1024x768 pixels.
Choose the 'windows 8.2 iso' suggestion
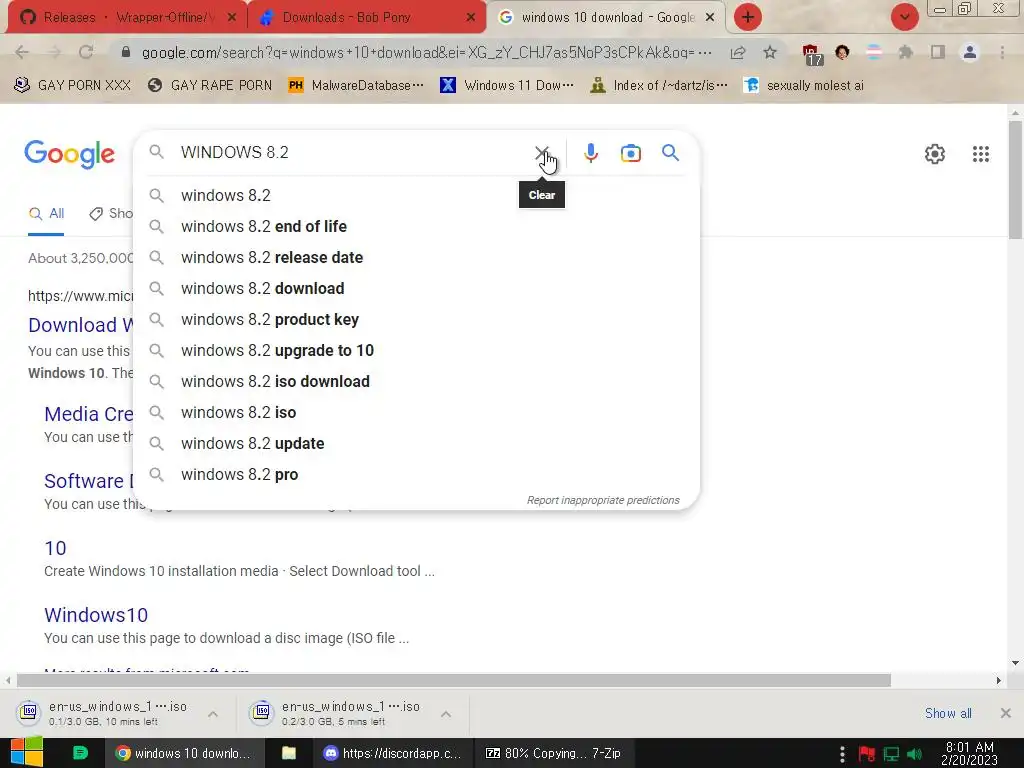point(416,413)
